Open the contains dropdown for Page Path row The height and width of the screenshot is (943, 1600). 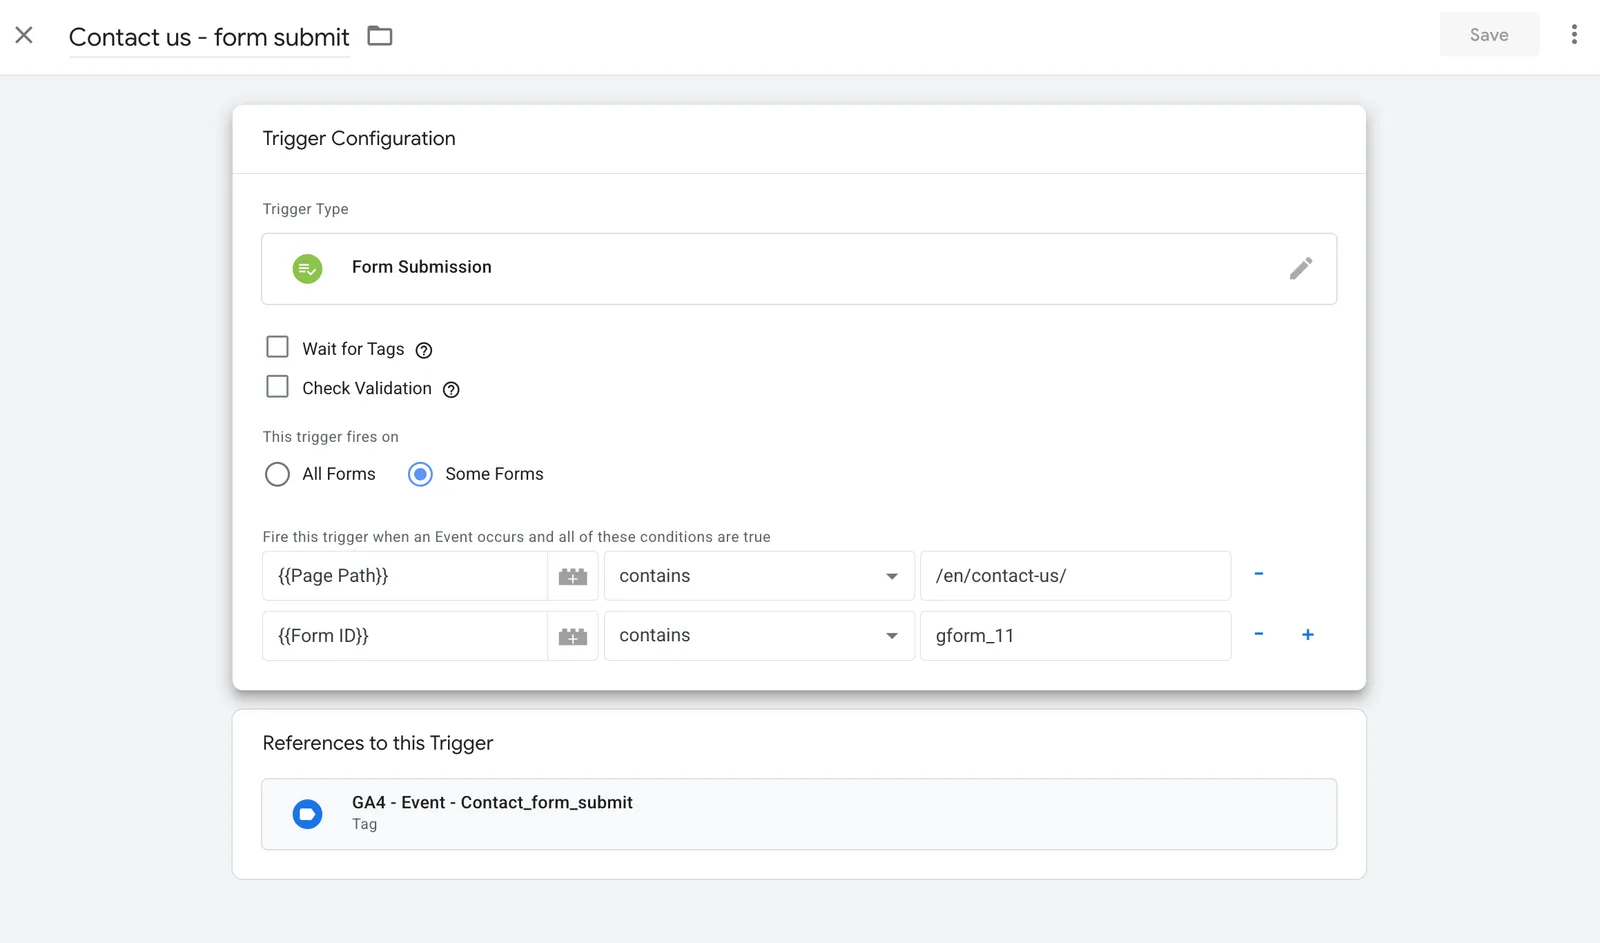[759, 576]
